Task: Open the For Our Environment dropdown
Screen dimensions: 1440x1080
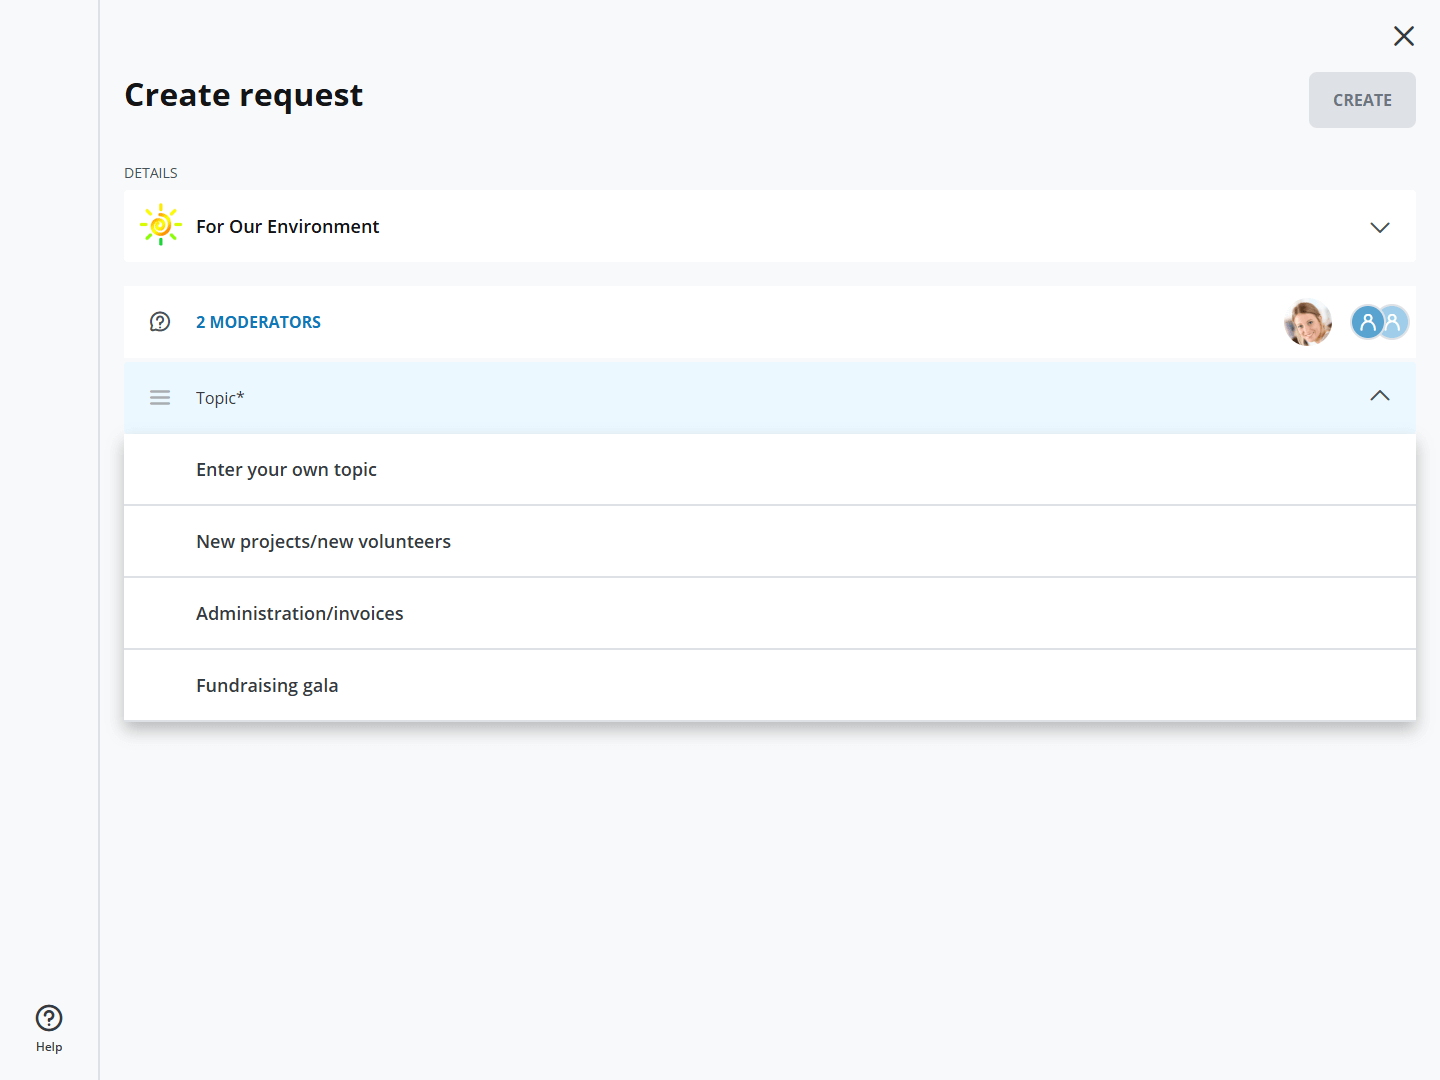Action: pyautogui.click(x=288, y=227)
